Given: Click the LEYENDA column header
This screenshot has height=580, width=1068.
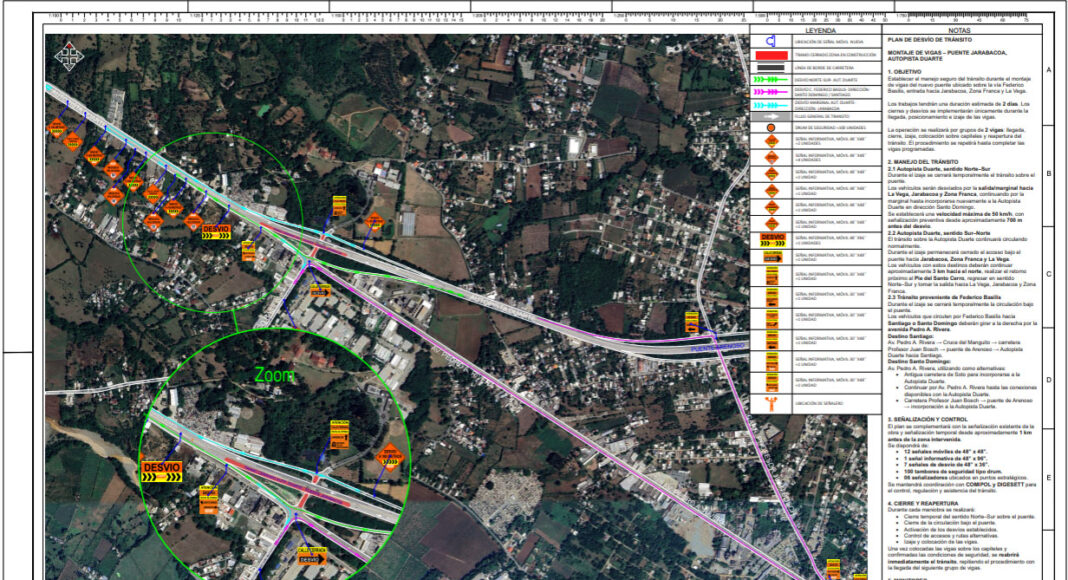Looking at the screenshot, I should pos(819,31).
